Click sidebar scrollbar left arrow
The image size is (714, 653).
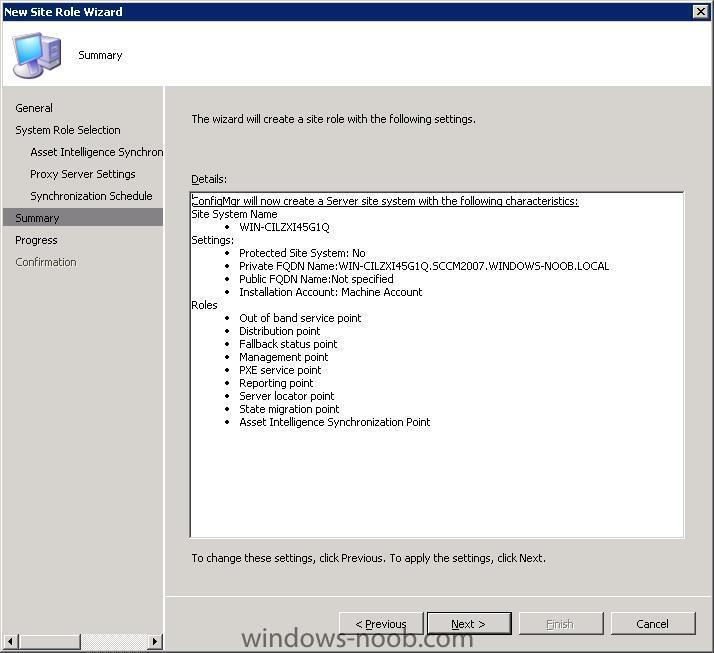point(10,641)
